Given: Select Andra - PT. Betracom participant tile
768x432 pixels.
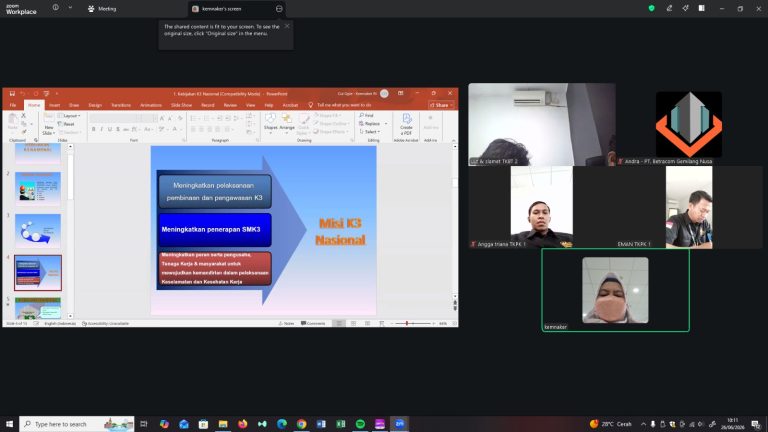Looking at the screenshot, I should coord(689,124).
